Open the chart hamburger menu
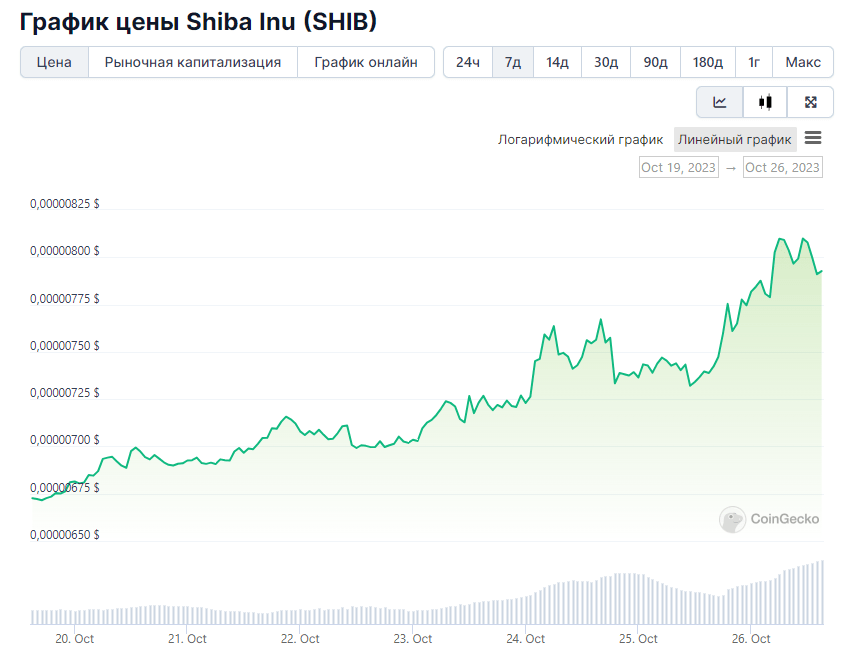 click(x=813, y=138)
